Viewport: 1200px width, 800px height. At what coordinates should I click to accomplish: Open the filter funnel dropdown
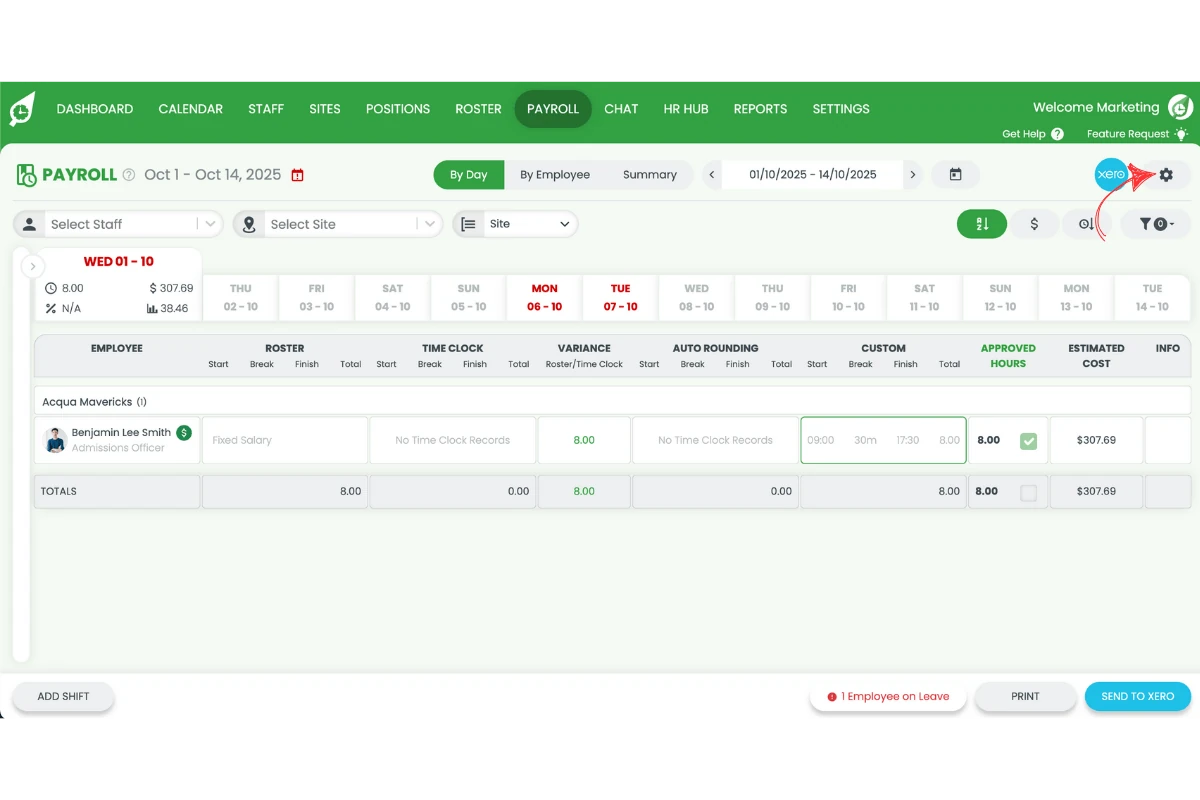1156,224
